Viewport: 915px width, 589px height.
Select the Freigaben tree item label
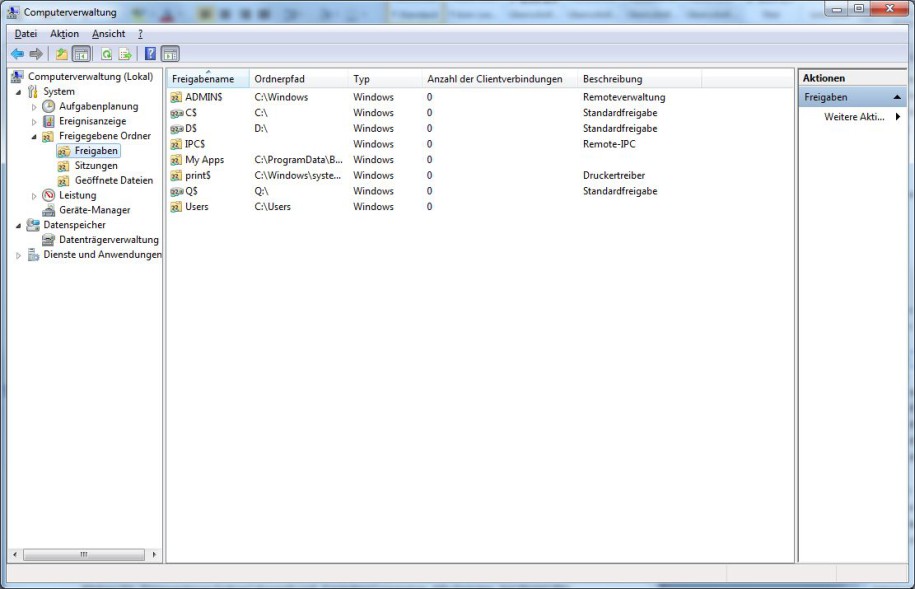coord(96,151)
